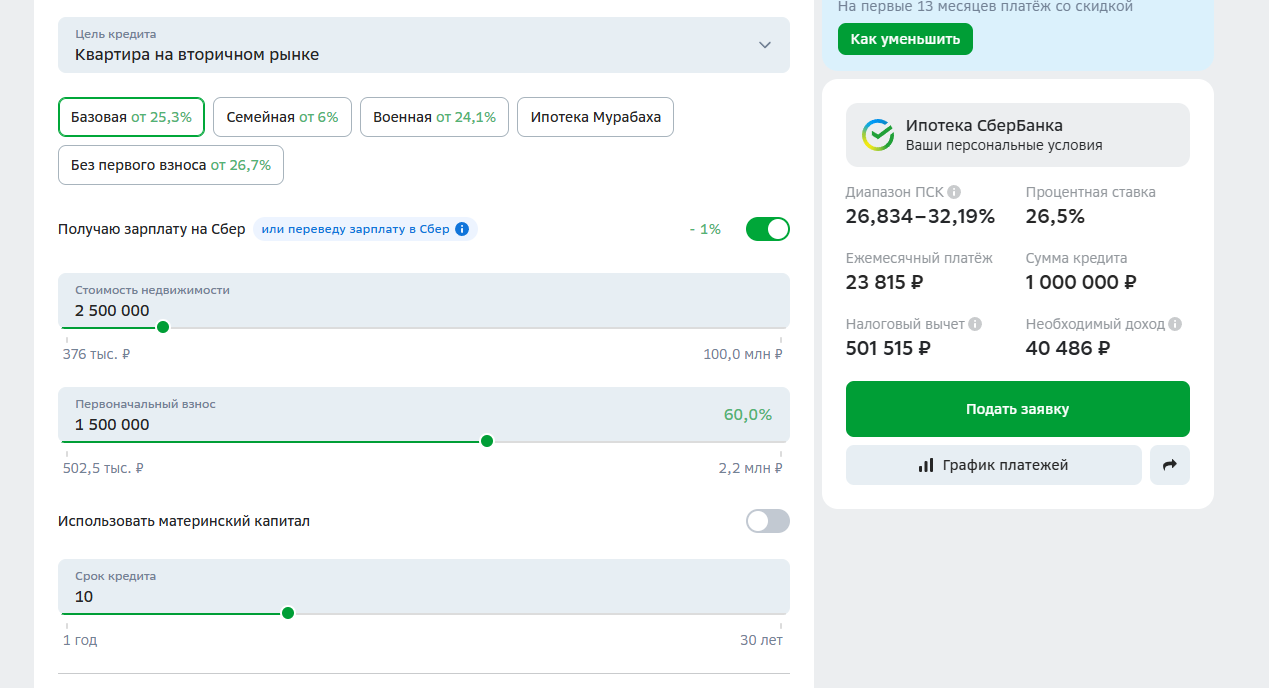Viewport: 1269px width, 688px height.
Task: Click the Стоимость недвижимости slider handle
Action: [163, 327]
